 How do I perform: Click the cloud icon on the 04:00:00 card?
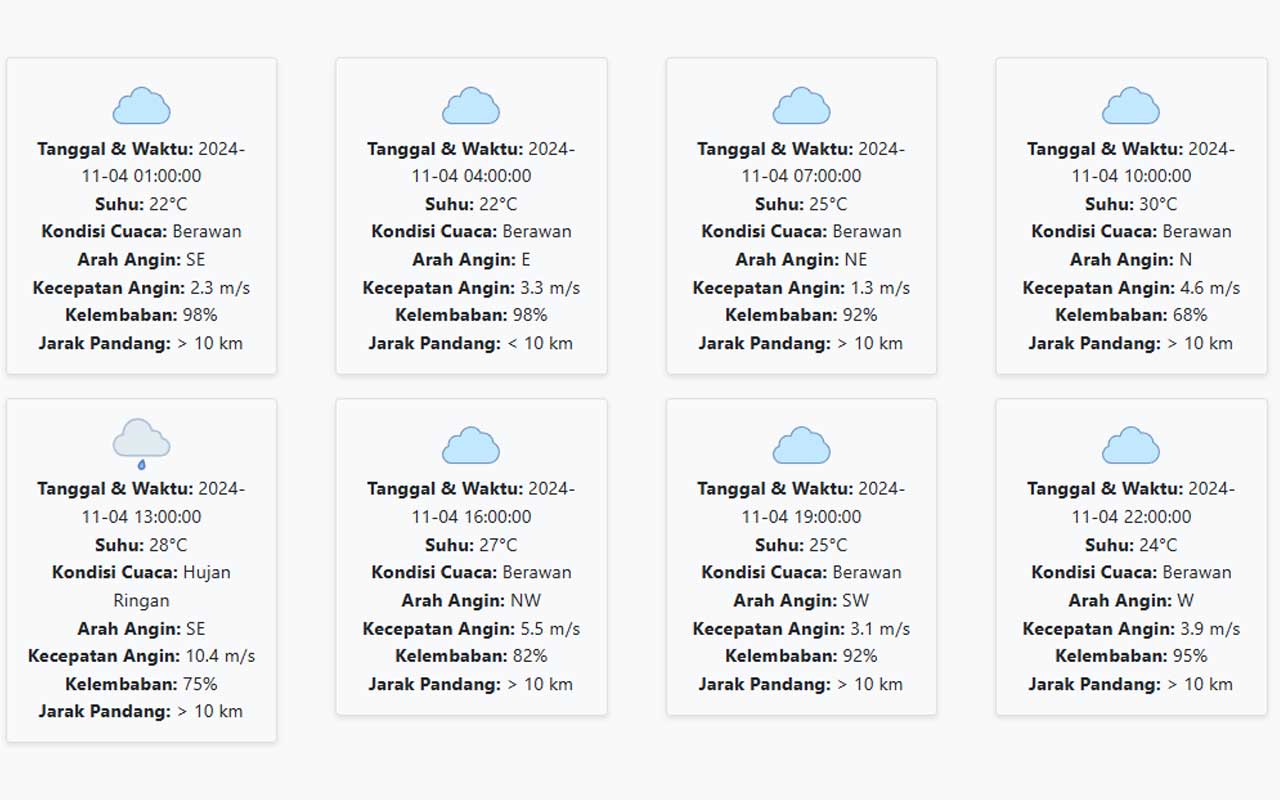pyautogui.click(x=471, y=106)
